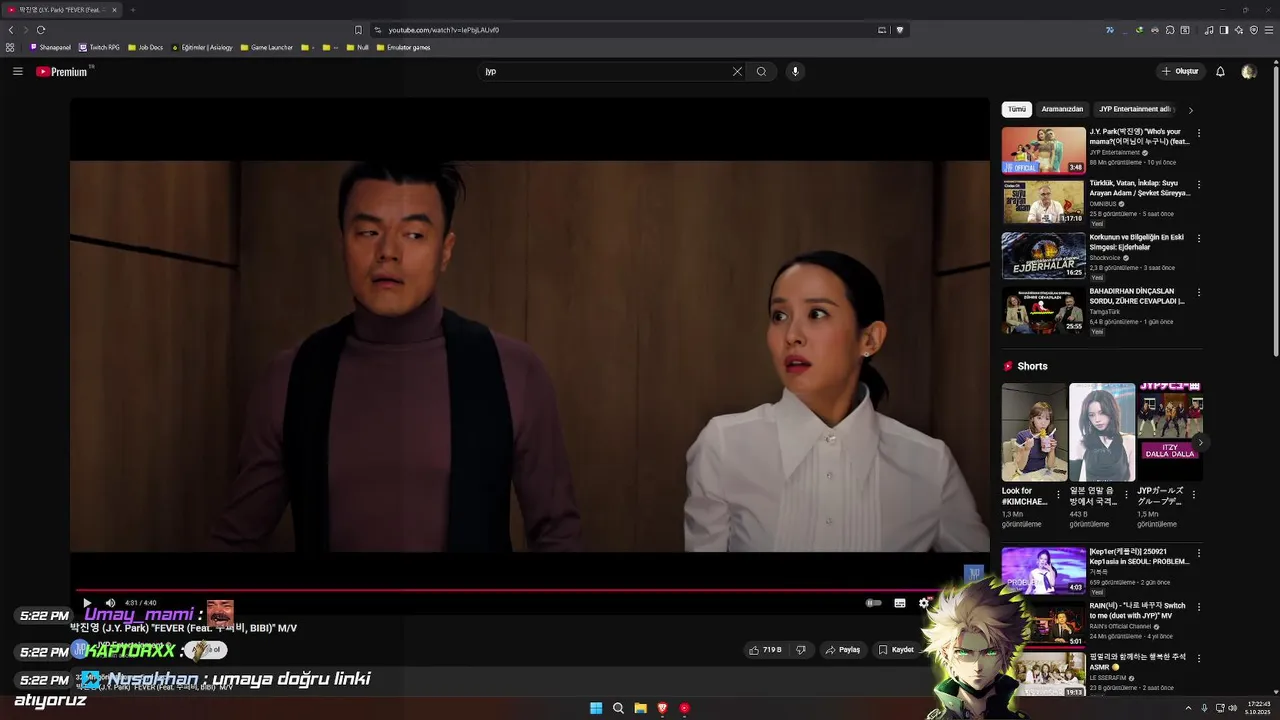This screenshot has height=720, width=1280.
Task: Open the browser main menu
Action: tap(1269, 30)
